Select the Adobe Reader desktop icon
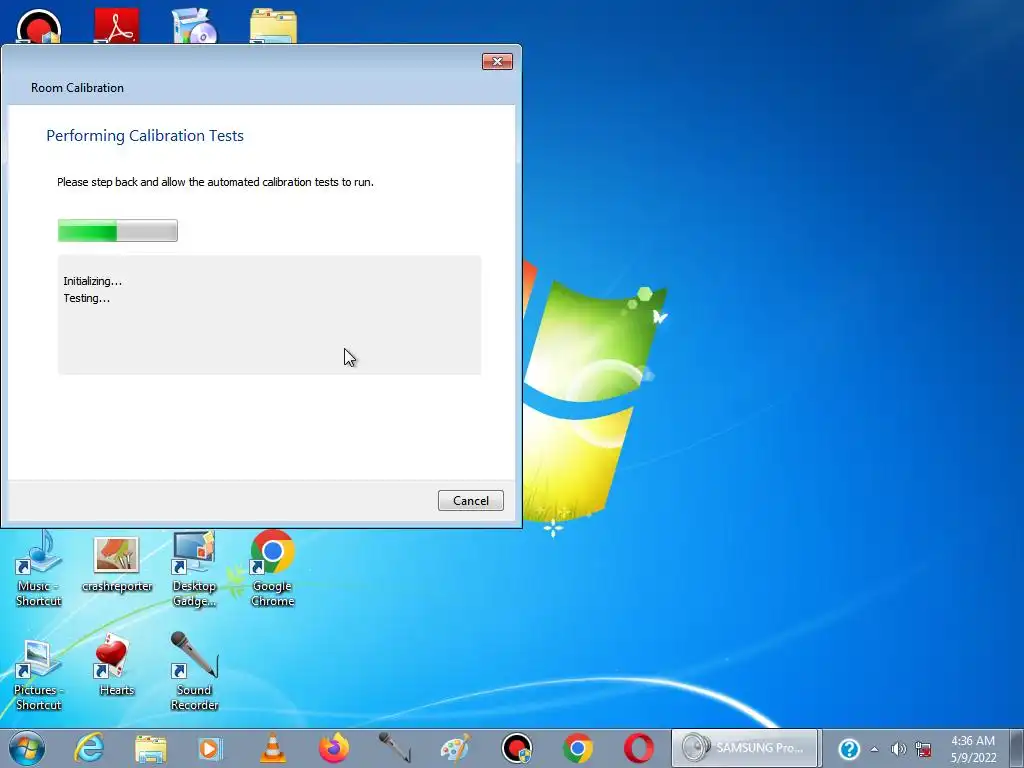Image resolution: width=1024 pixels, height=768 pixels. tap(116, 26)
